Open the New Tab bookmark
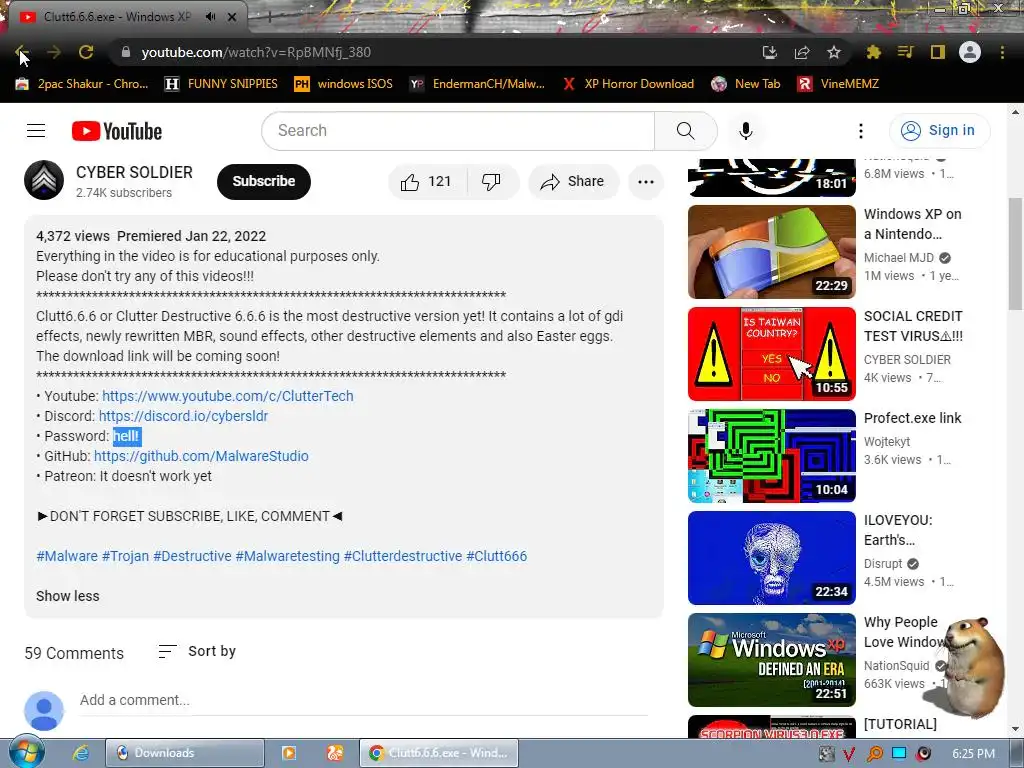 [746, 84]
